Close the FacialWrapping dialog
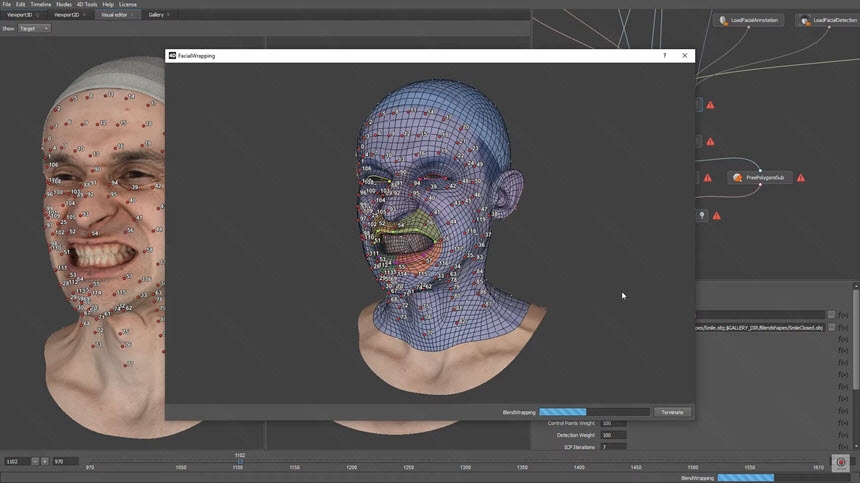 (x=684, y=55)
